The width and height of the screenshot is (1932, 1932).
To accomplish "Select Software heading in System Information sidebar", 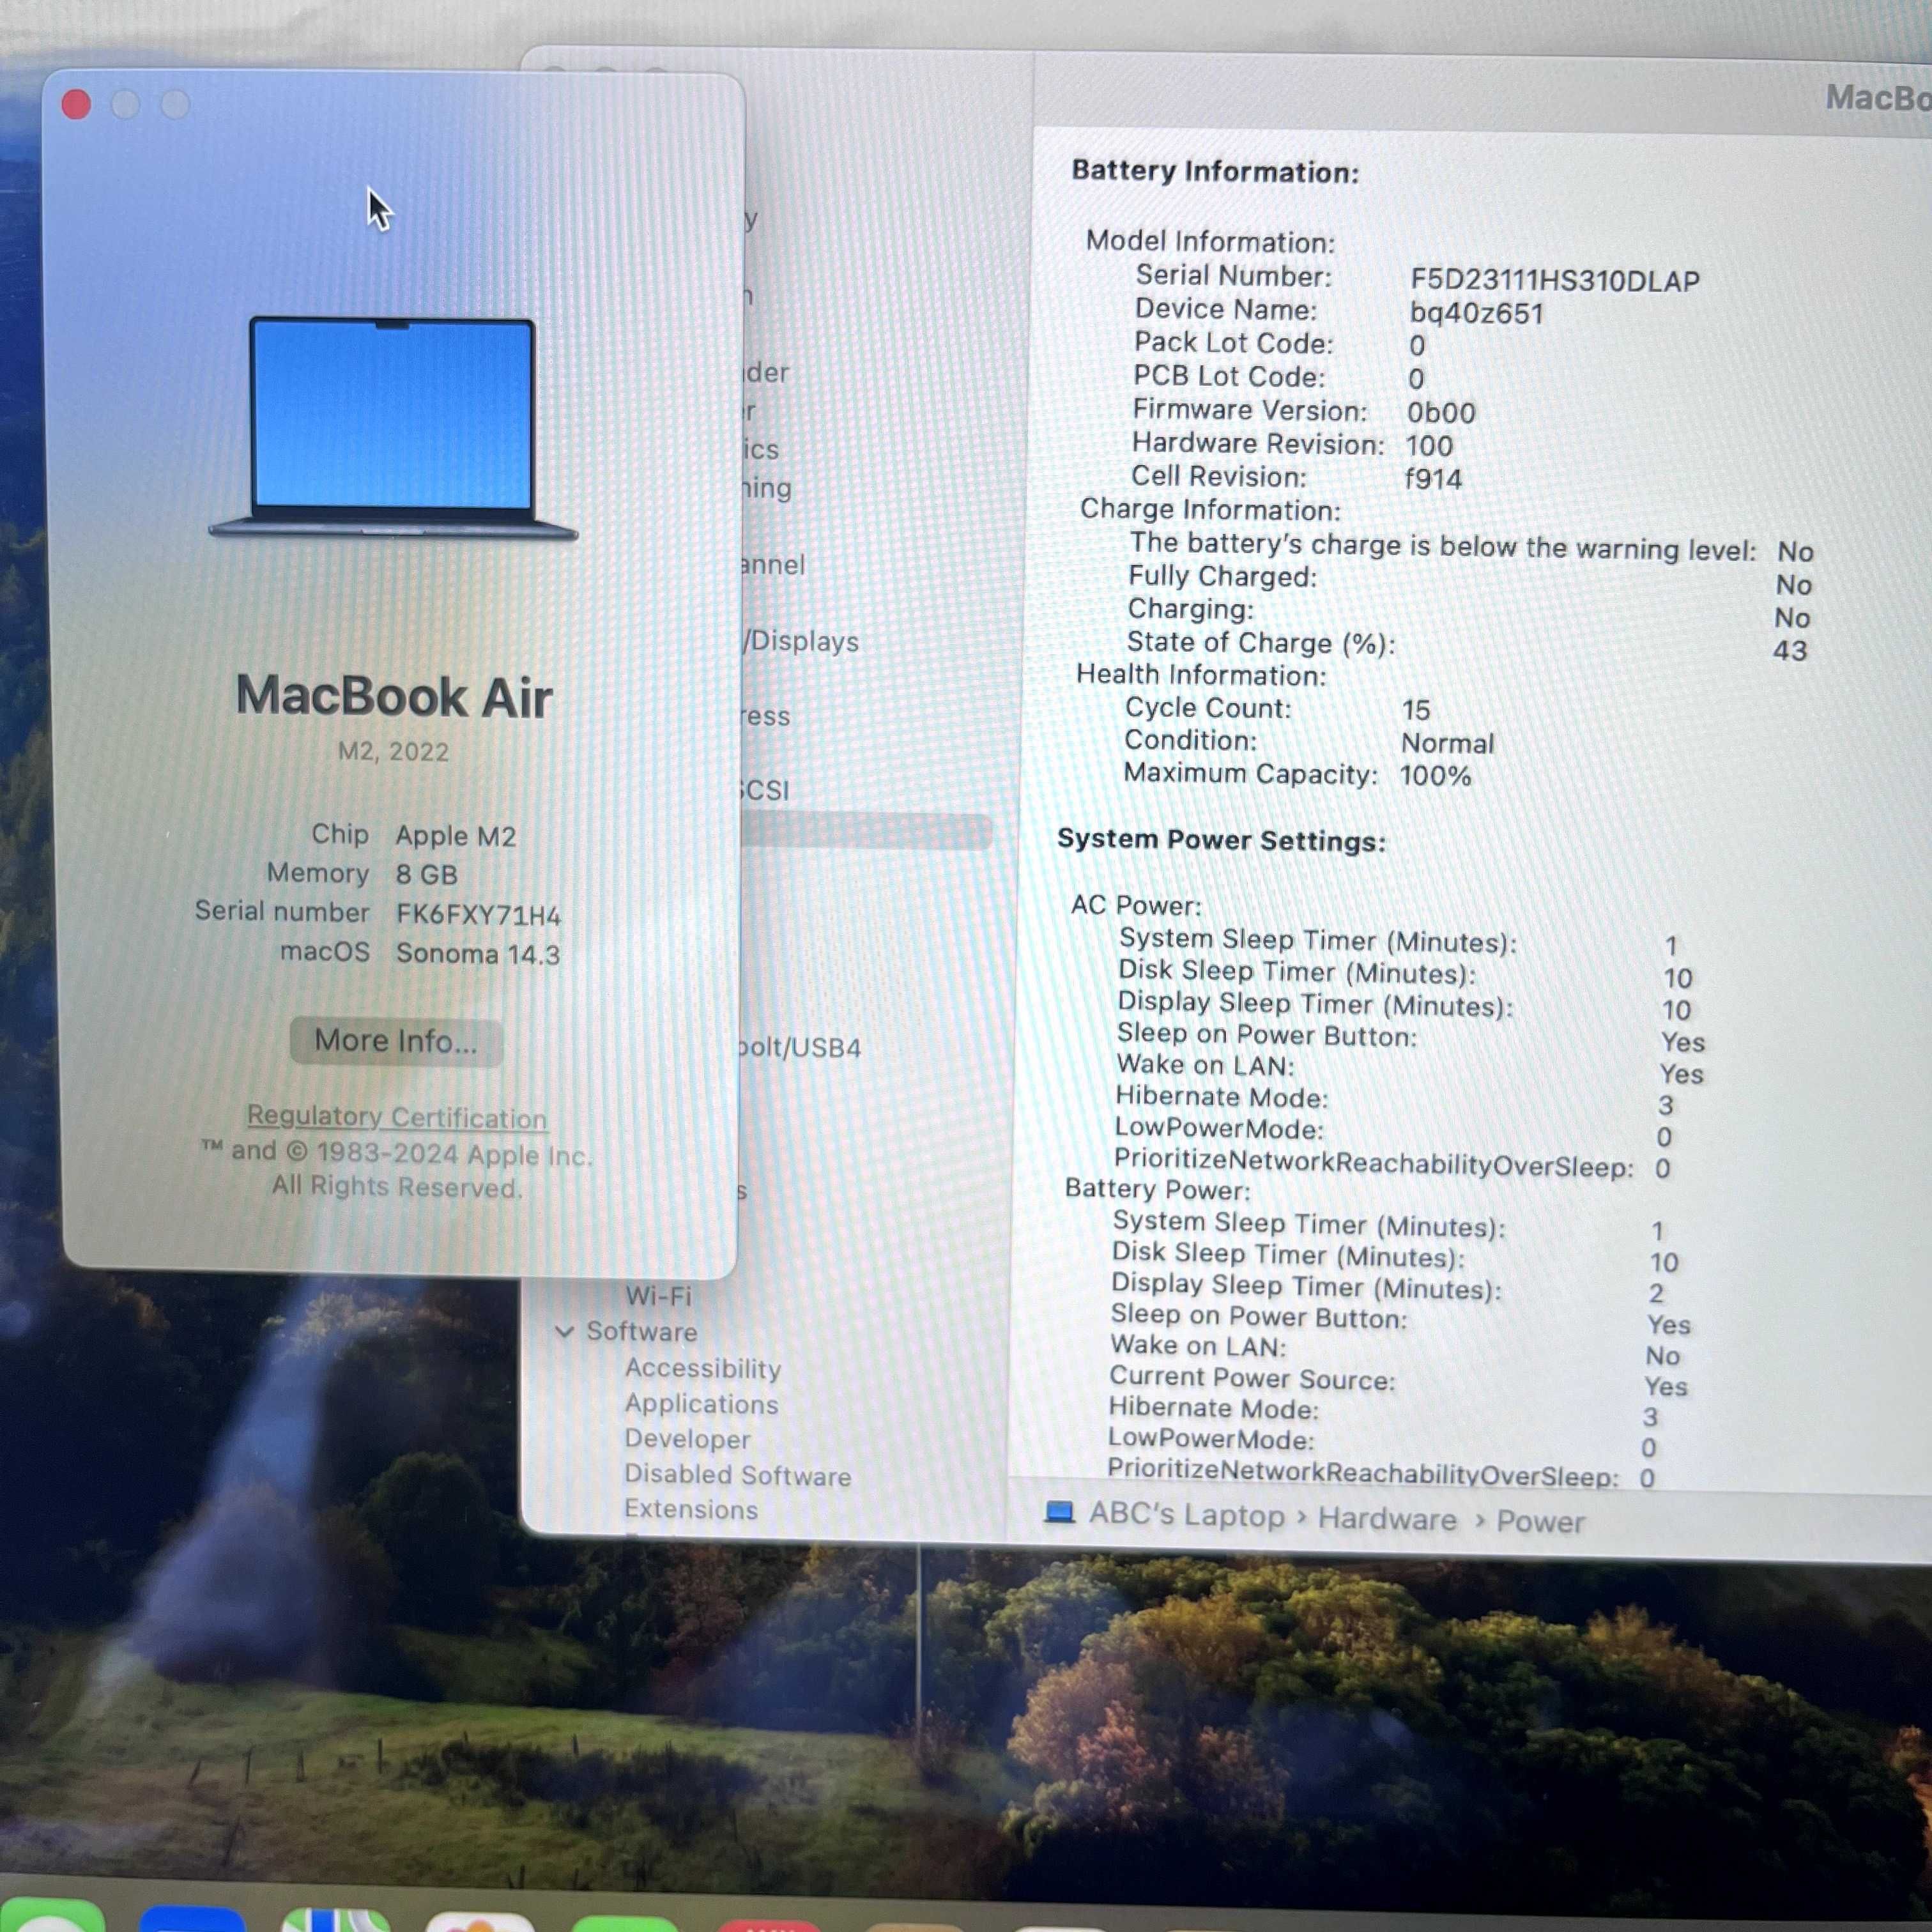I will coord(642,1332).
